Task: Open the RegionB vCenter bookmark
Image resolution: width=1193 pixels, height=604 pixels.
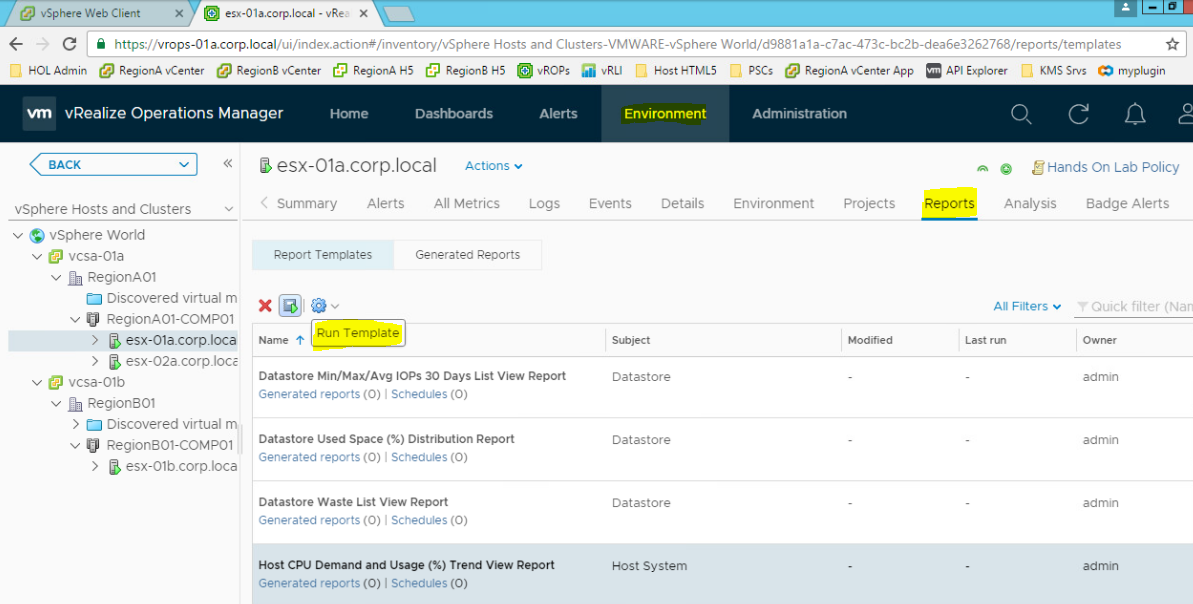Action: (269, 71)
